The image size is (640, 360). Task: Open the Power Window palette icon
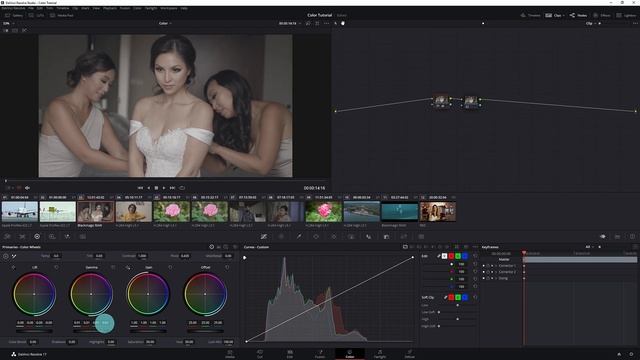[x=316, y=236]
